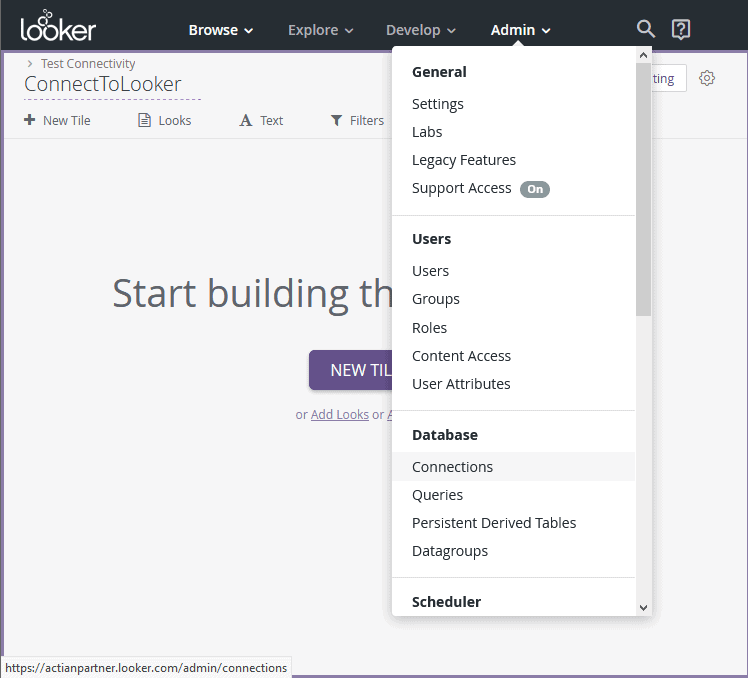Toggle the Support Access On badge
Viewport: 748px width, 678px height.
coord(535,189)
